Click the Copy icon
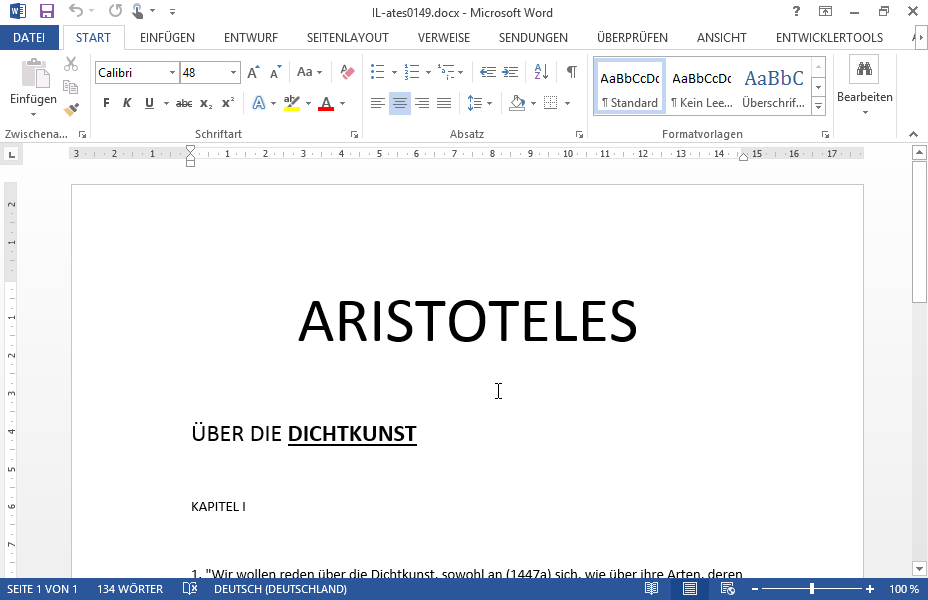Image resolution: width=928 pixels, height=600 pixels. (71, 87)
